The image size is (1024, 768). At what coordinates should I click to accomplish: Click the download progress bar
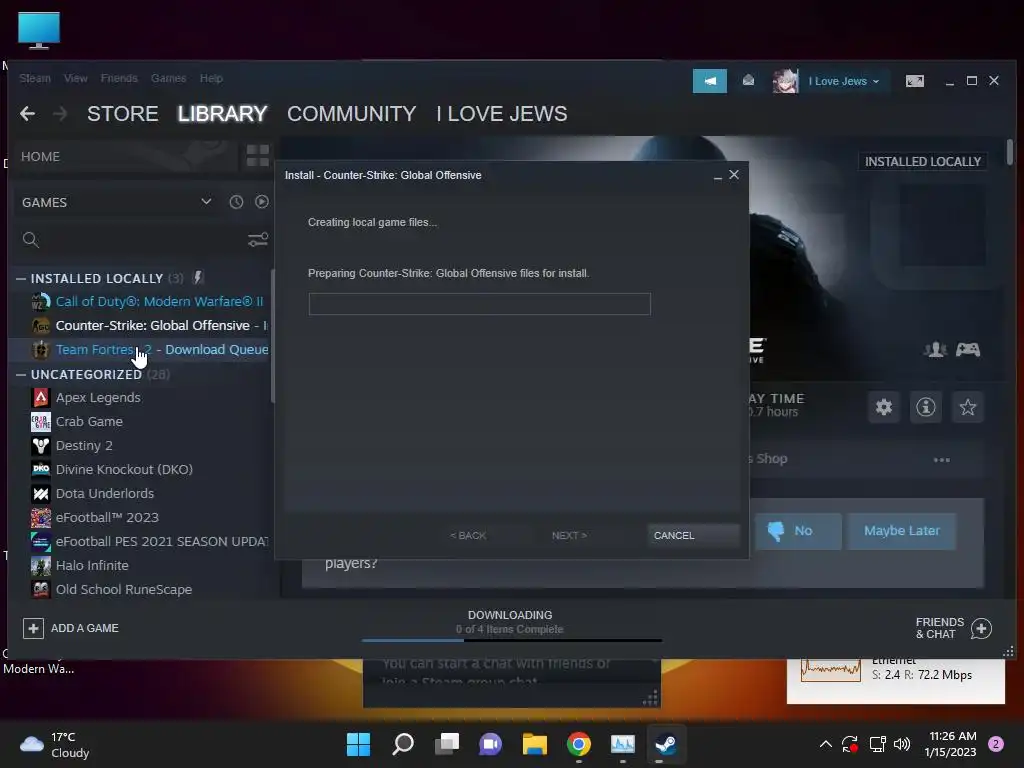pyautogui.click(x=511, y=641)
